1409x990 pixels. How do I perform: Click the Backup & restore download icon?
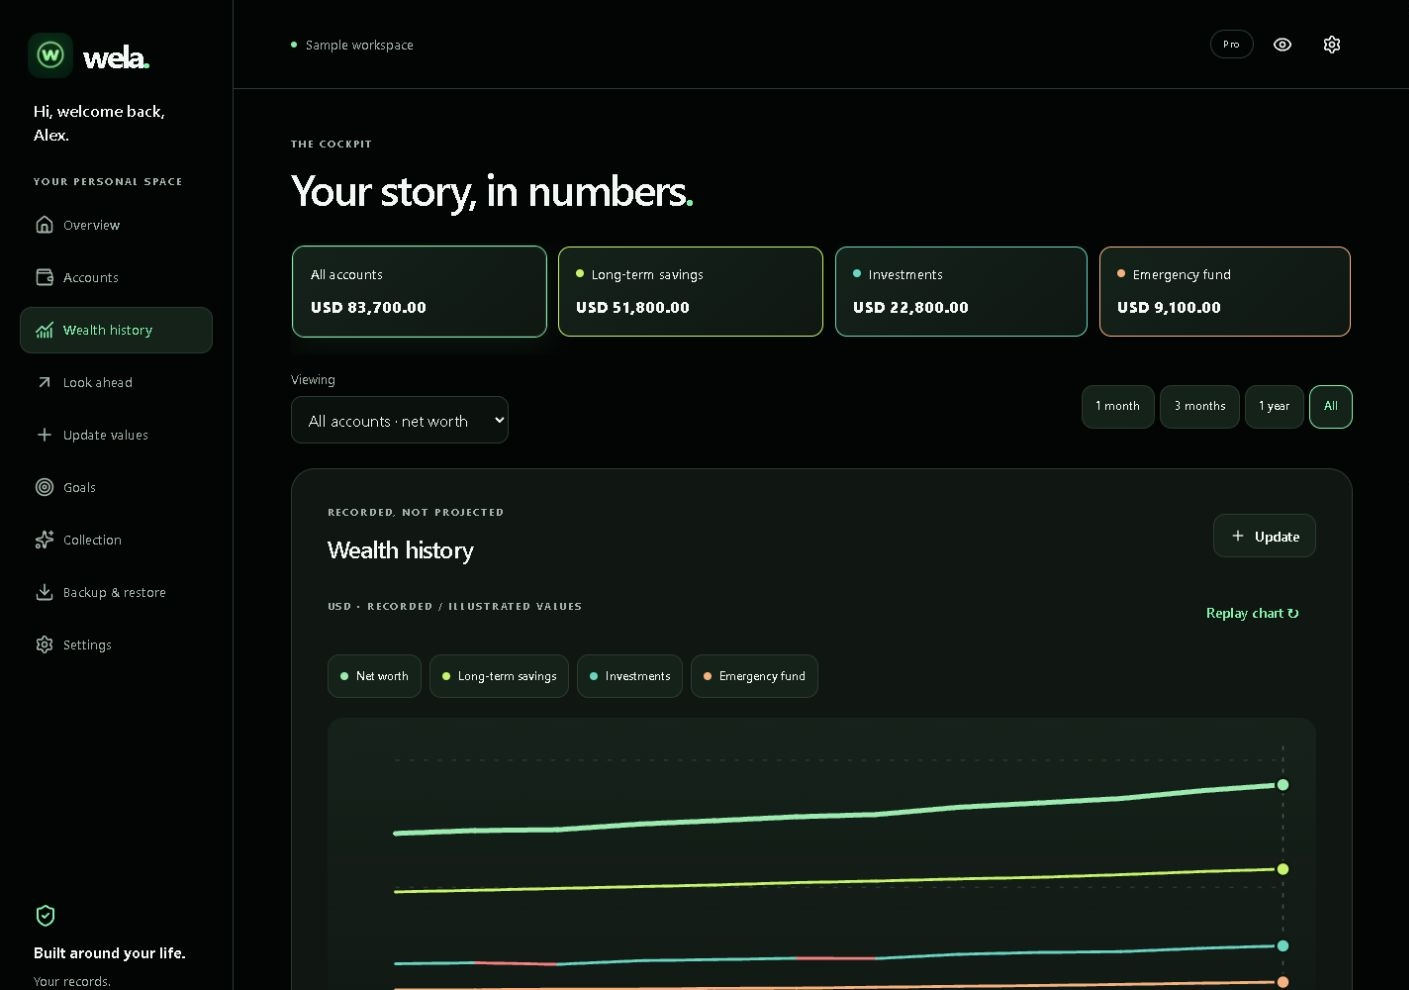[44, 592]
